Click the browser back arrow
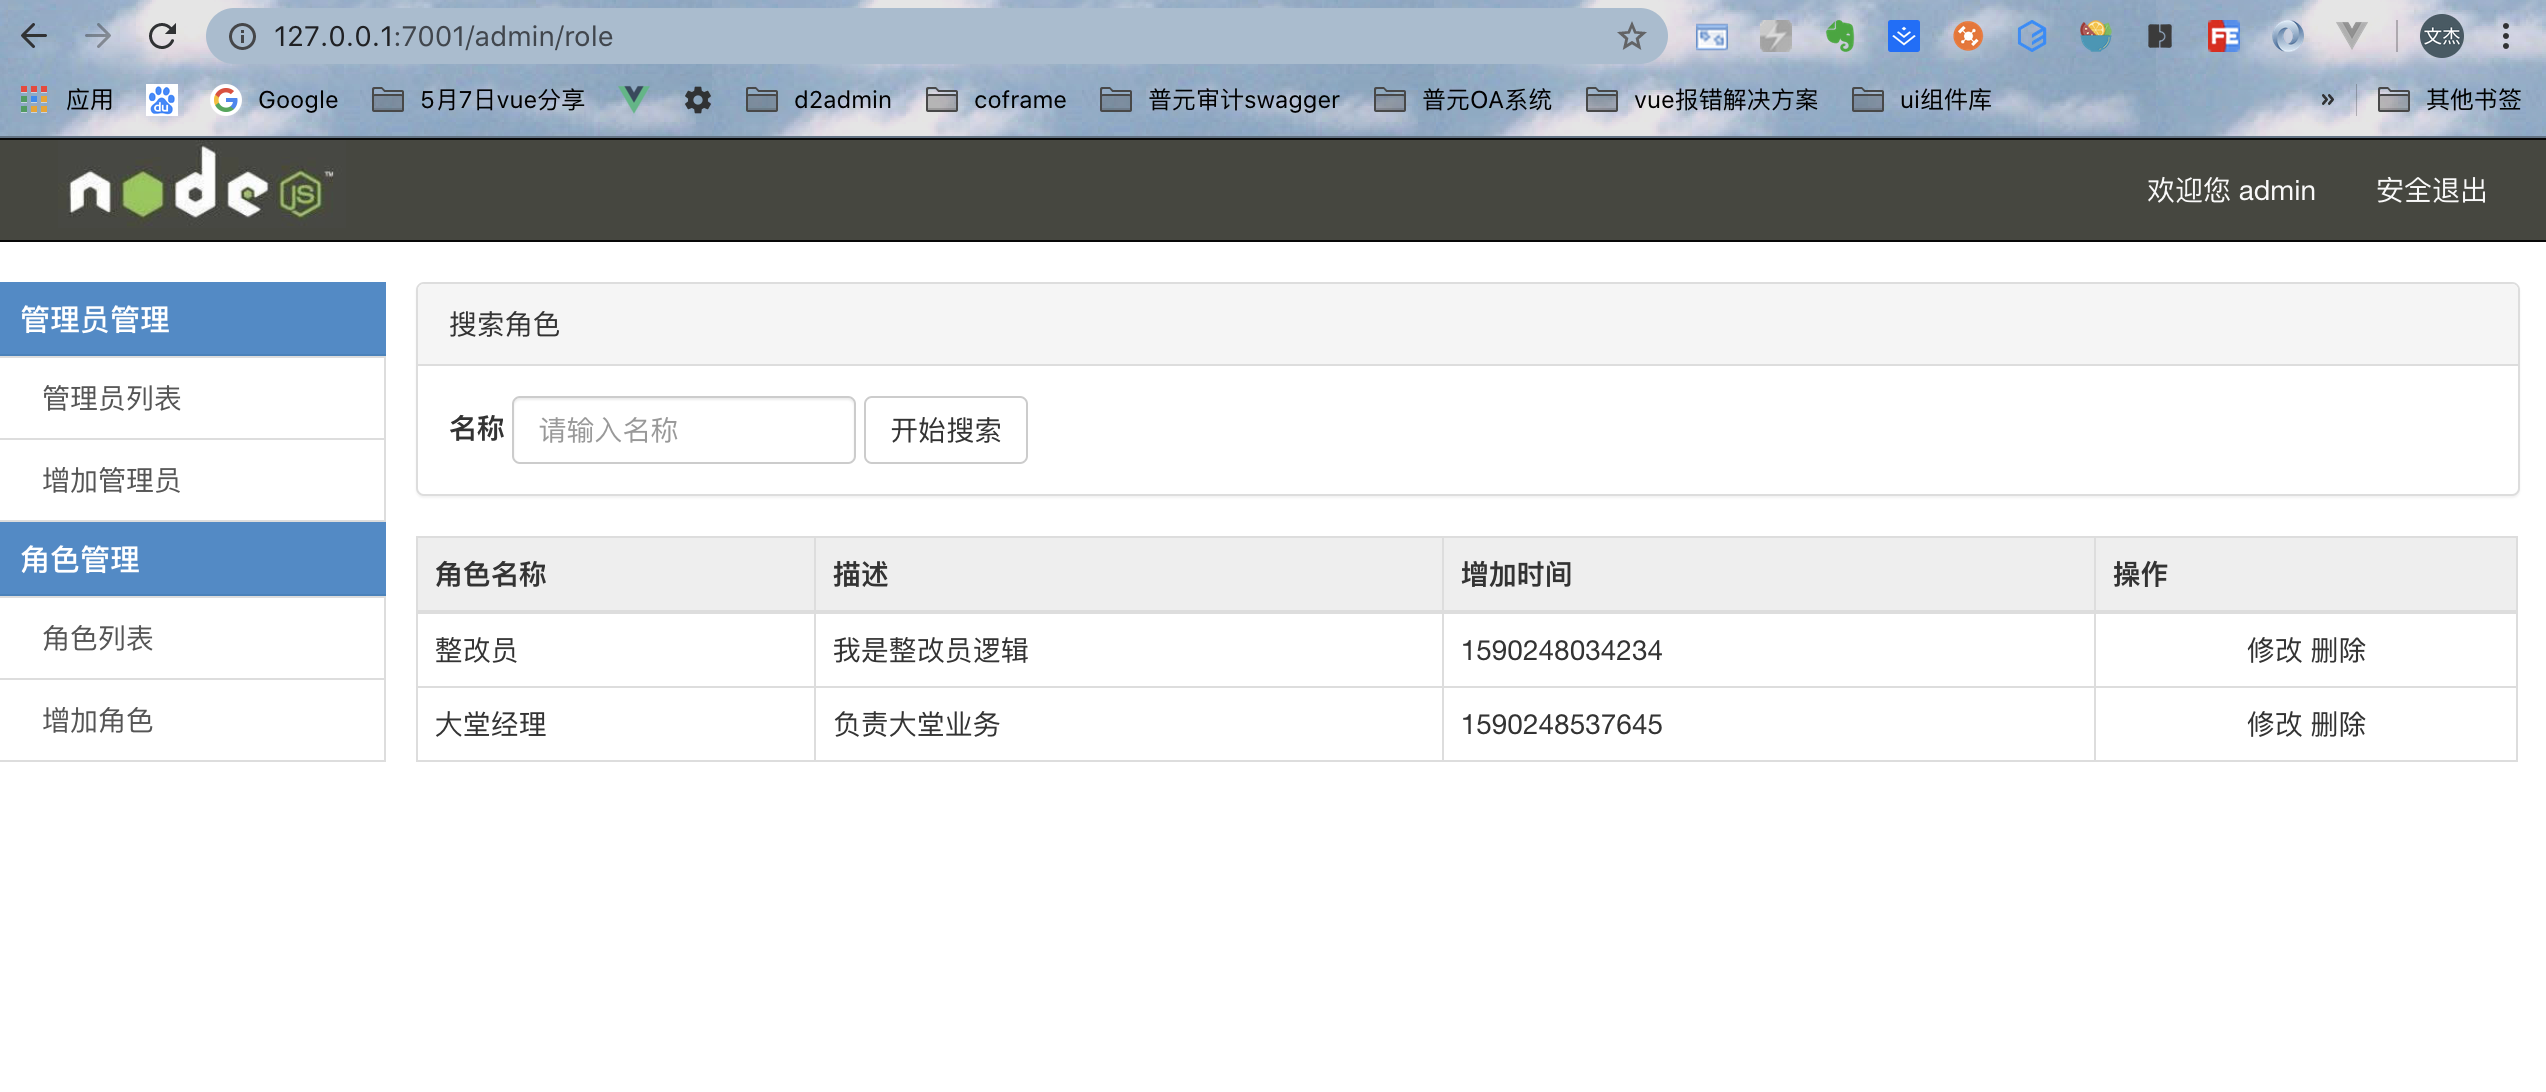 click(x=34, y=36)
